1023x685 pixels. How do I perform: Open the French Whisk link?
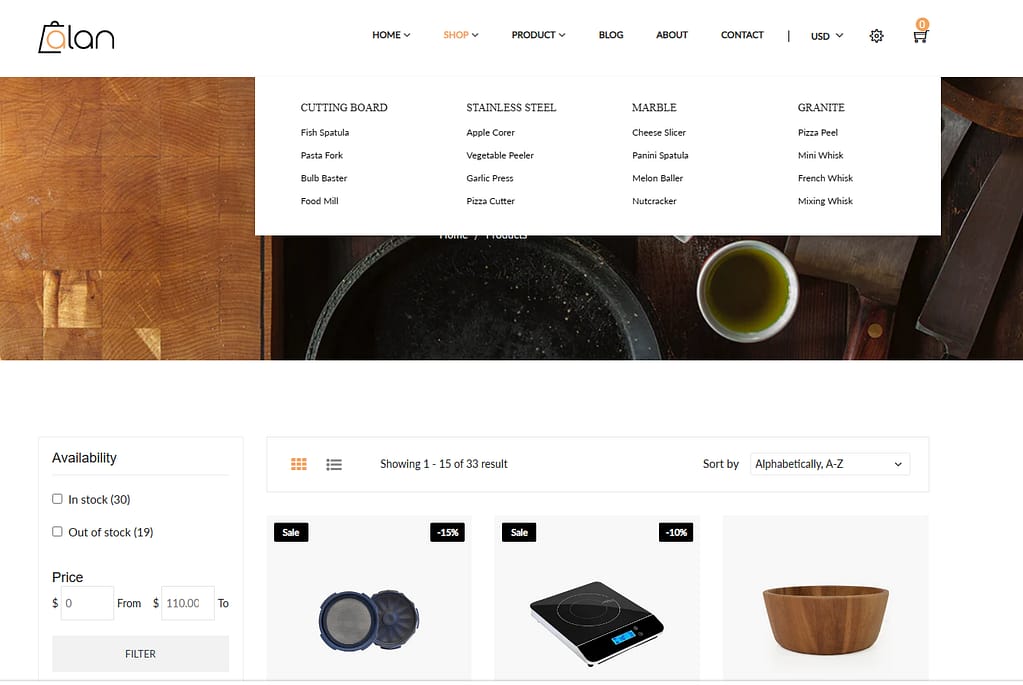click(x=825, y=178)
